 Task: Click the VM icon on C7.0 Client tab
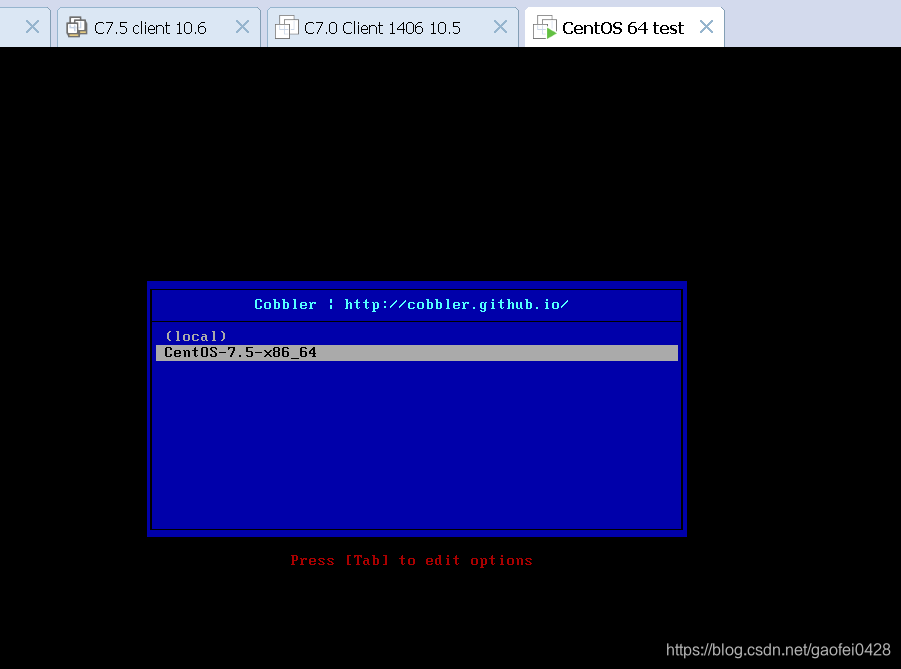tap(286, 27)
